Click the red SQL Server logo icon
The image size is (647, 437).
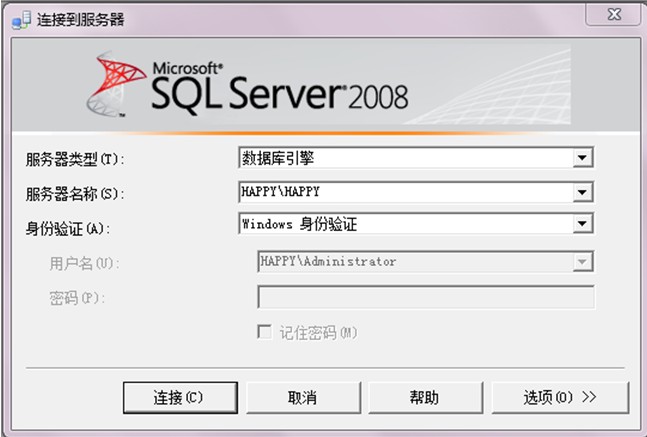coord(116,84)
